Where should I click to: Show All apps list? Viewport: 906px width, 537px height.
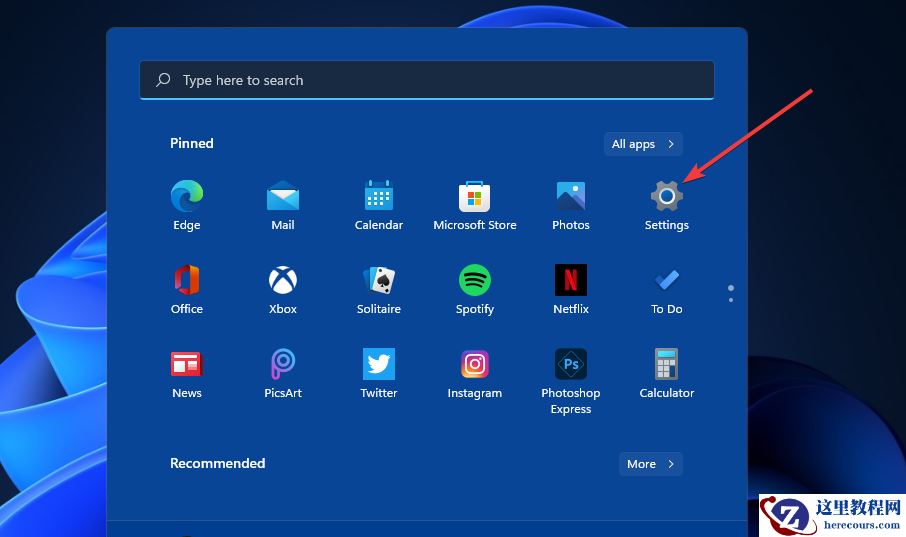point(643,144)
